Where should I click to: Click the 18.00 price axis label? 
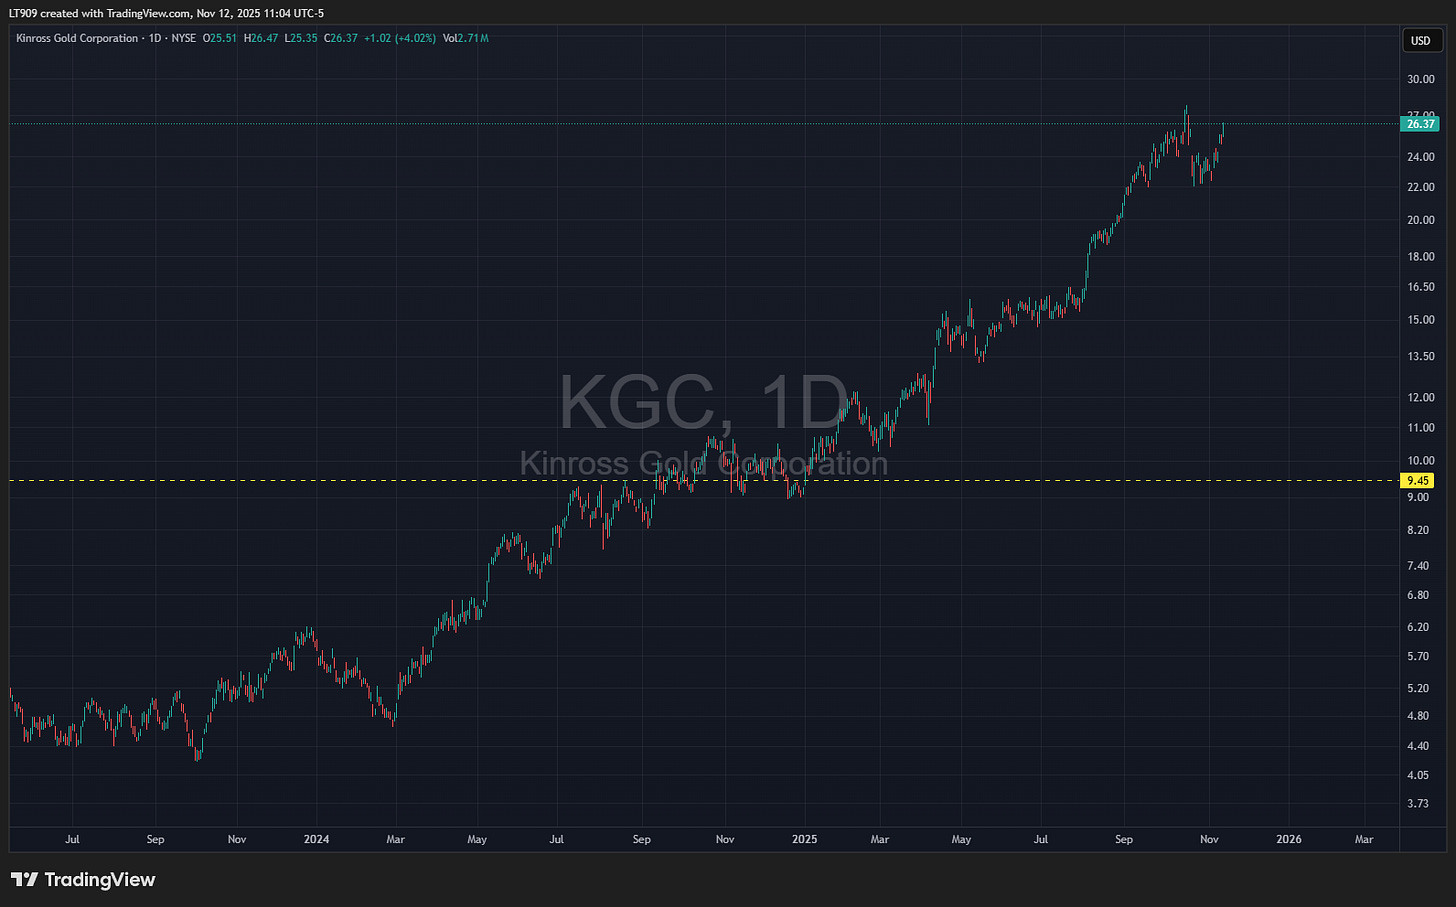click(x=1420, y=257)
